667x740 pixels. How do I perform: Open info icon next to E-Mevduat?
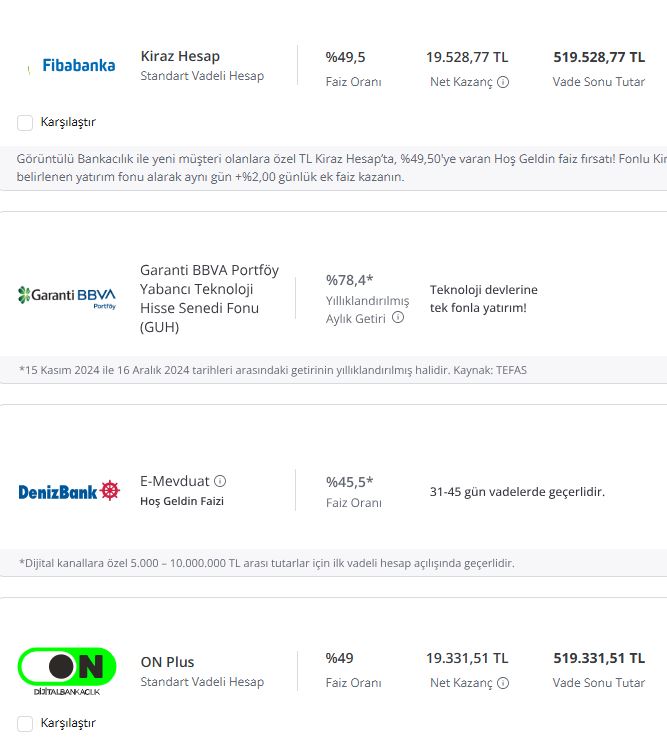click(x=220, y=481)
